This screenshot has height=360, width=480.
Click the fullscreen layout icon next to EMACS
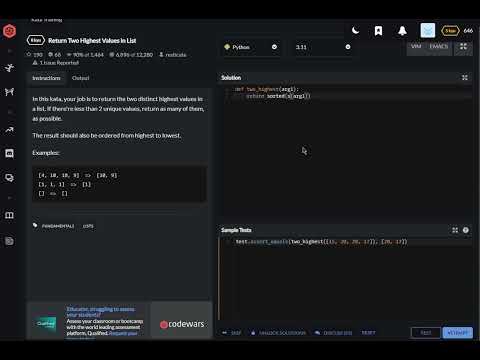pos(463,46)
